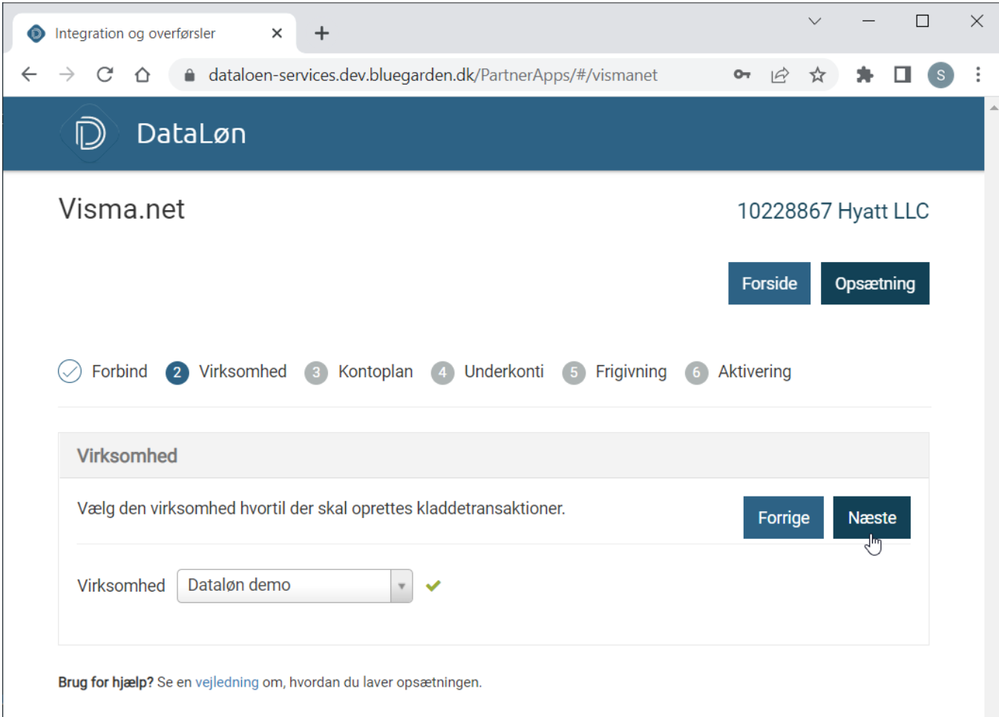Open saved passwords key icon
The image size is (999, 717).
coord(742,75)
